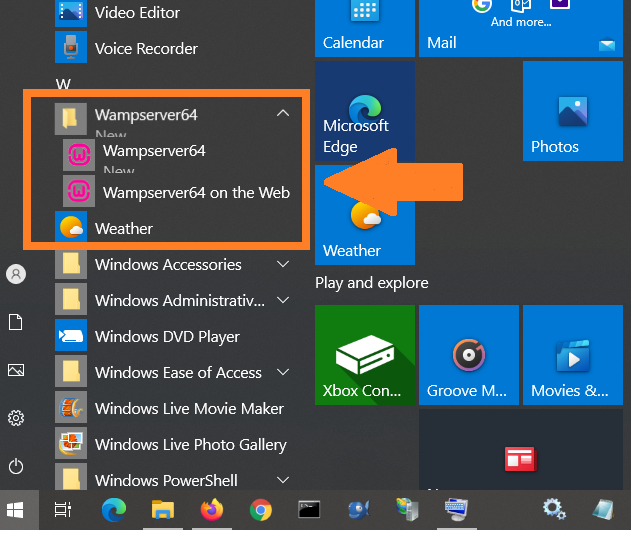Click Firefox icon on the taskbar
Viewport: 631px width, 535px height.
(x=211, y=510)
